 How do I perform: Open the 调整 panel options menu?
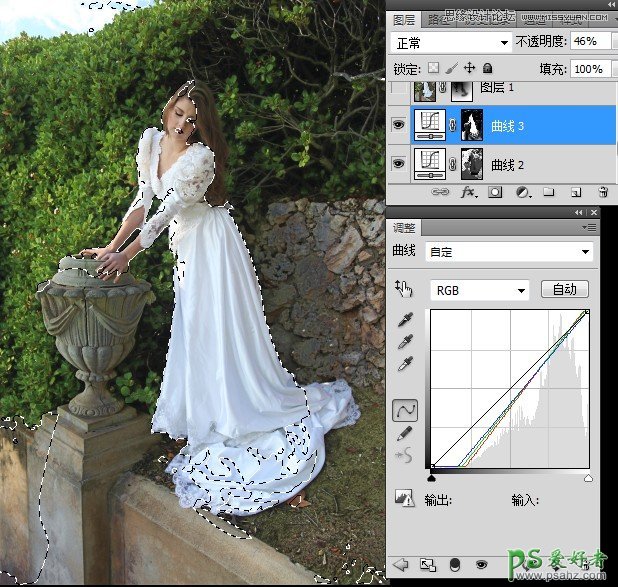[591, 228]
